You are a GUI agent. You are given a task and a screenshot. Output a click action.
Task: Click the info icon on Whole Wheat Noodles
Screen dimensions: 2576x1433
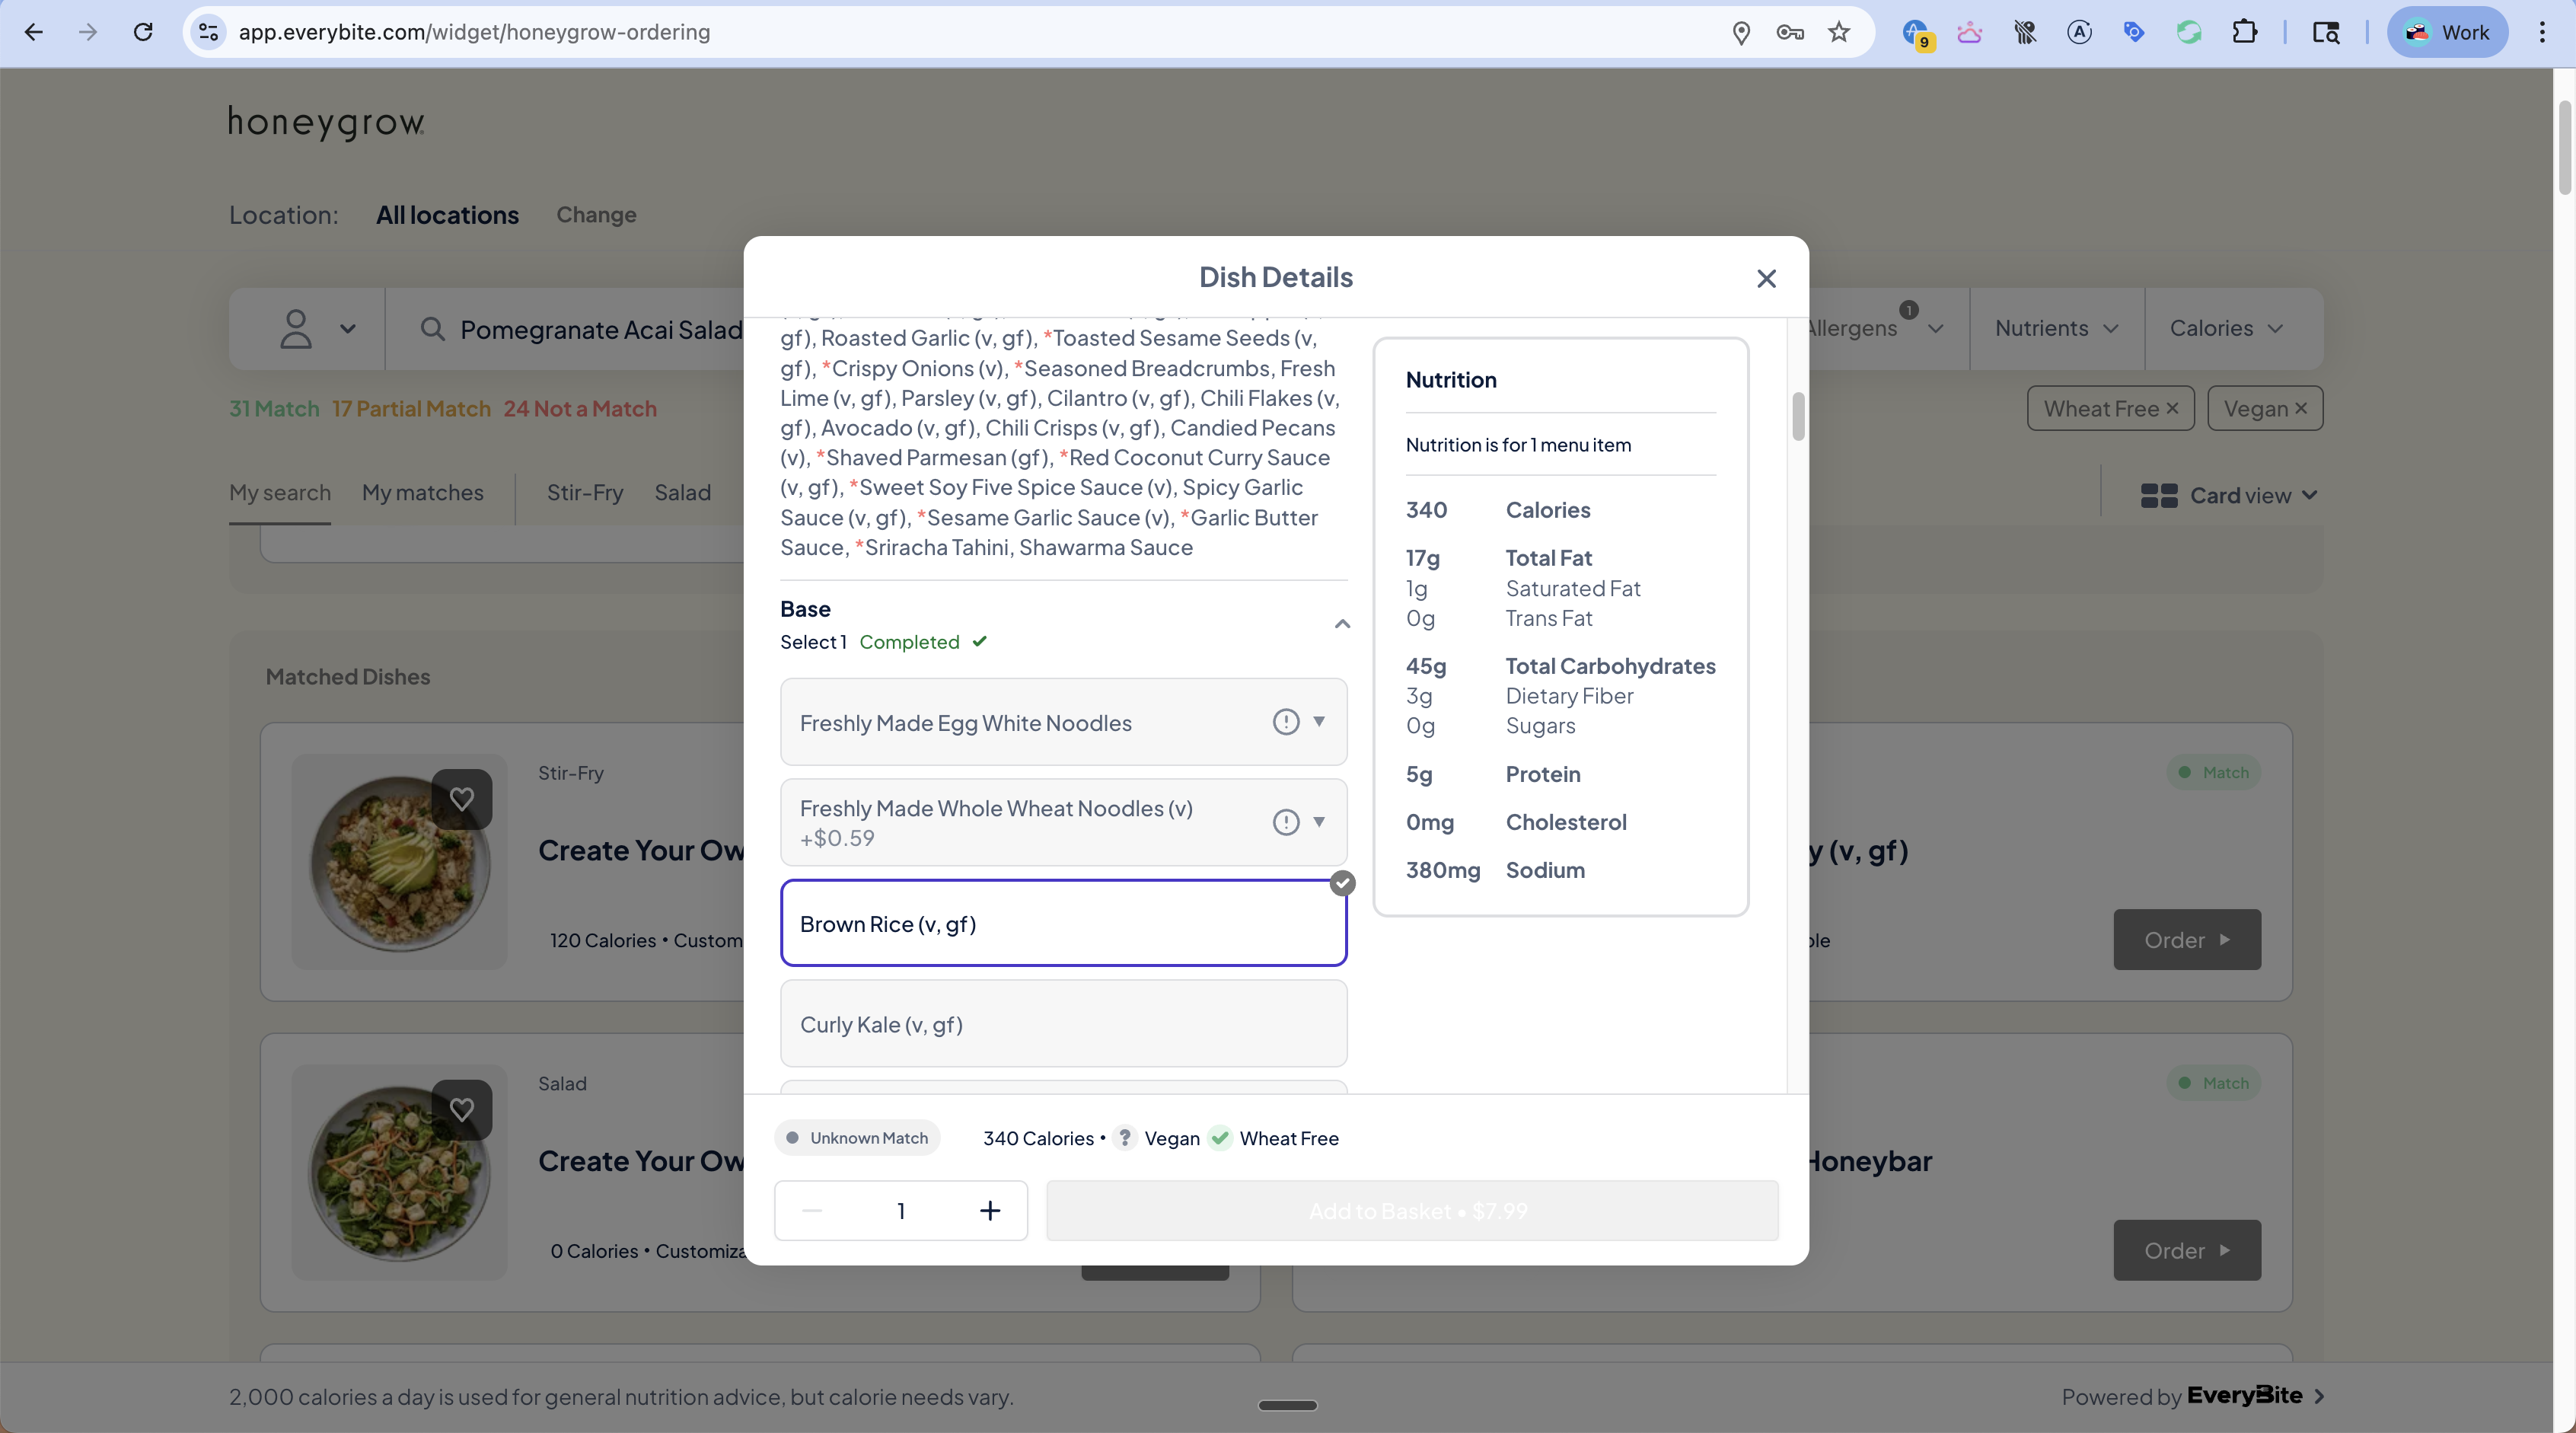[1285, 822]
